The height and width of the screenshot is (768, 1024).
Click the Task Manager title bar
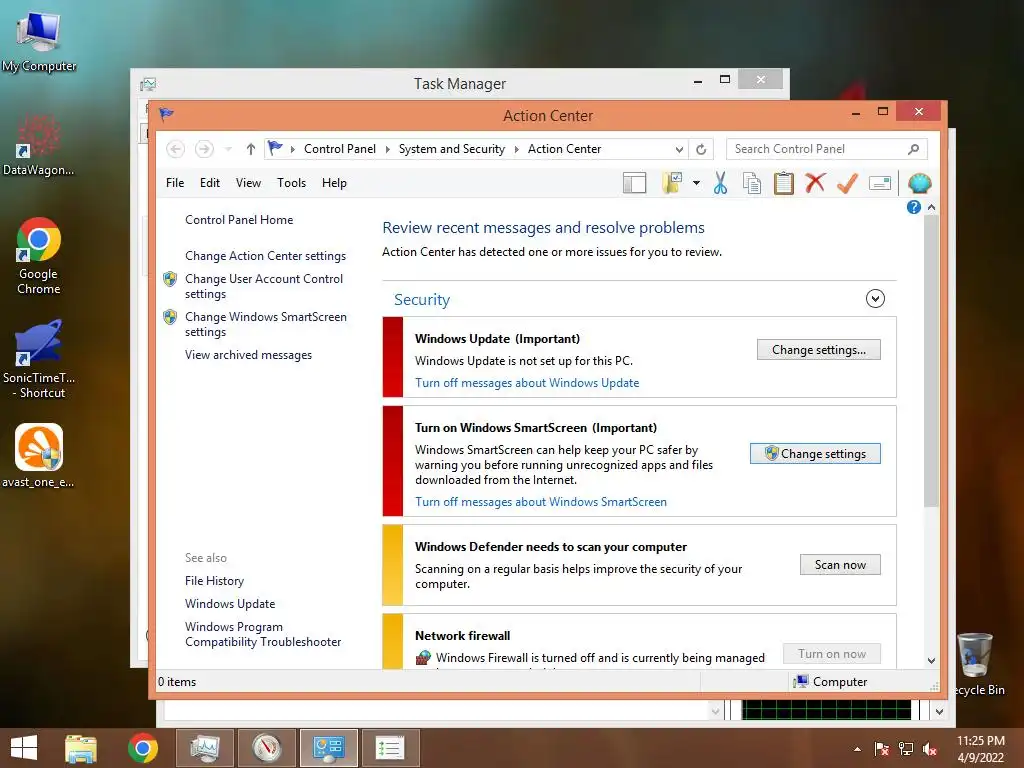tap(460, 84)
